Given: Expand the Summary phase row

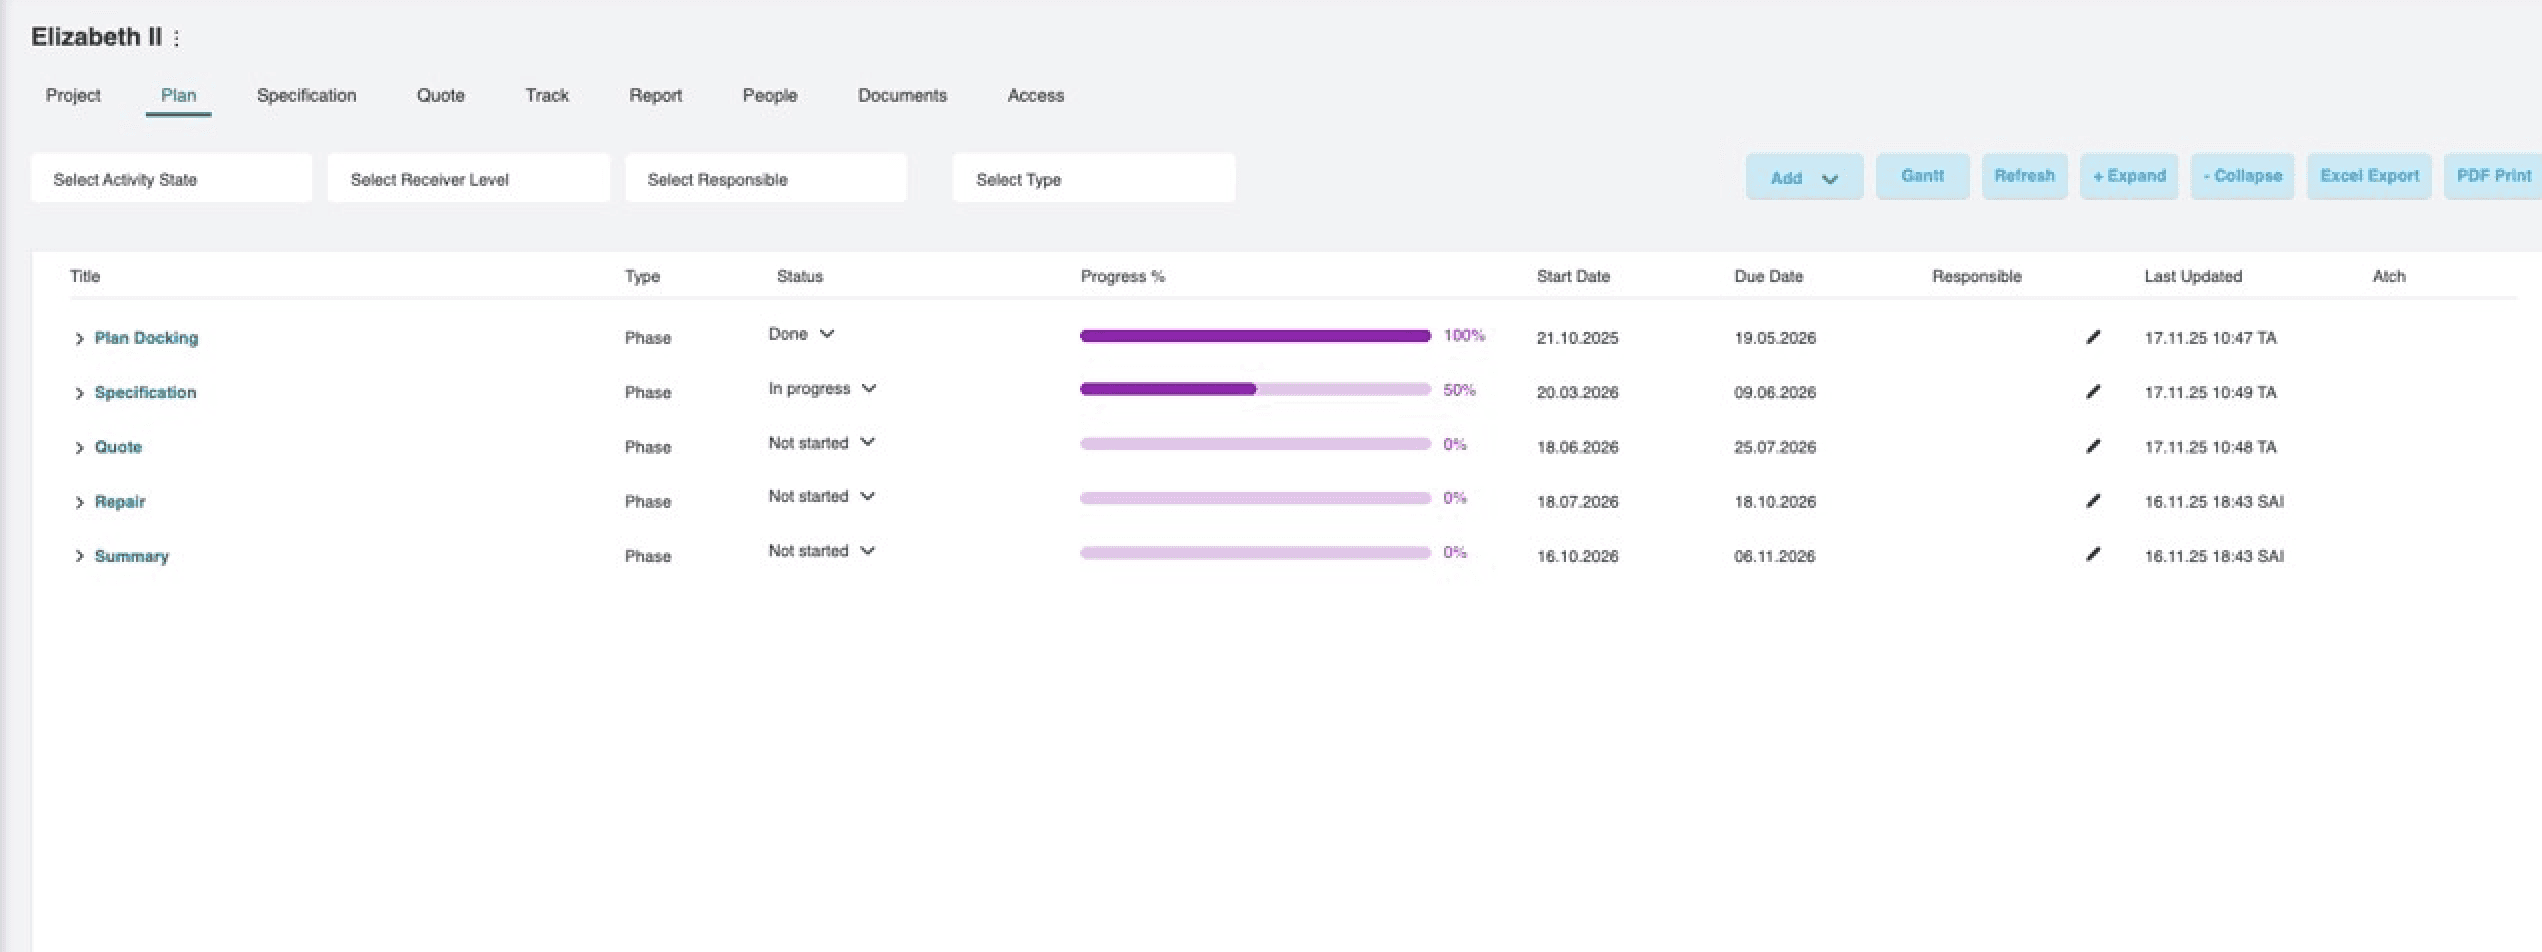Looking at the screenshot, I should point(79,556).
